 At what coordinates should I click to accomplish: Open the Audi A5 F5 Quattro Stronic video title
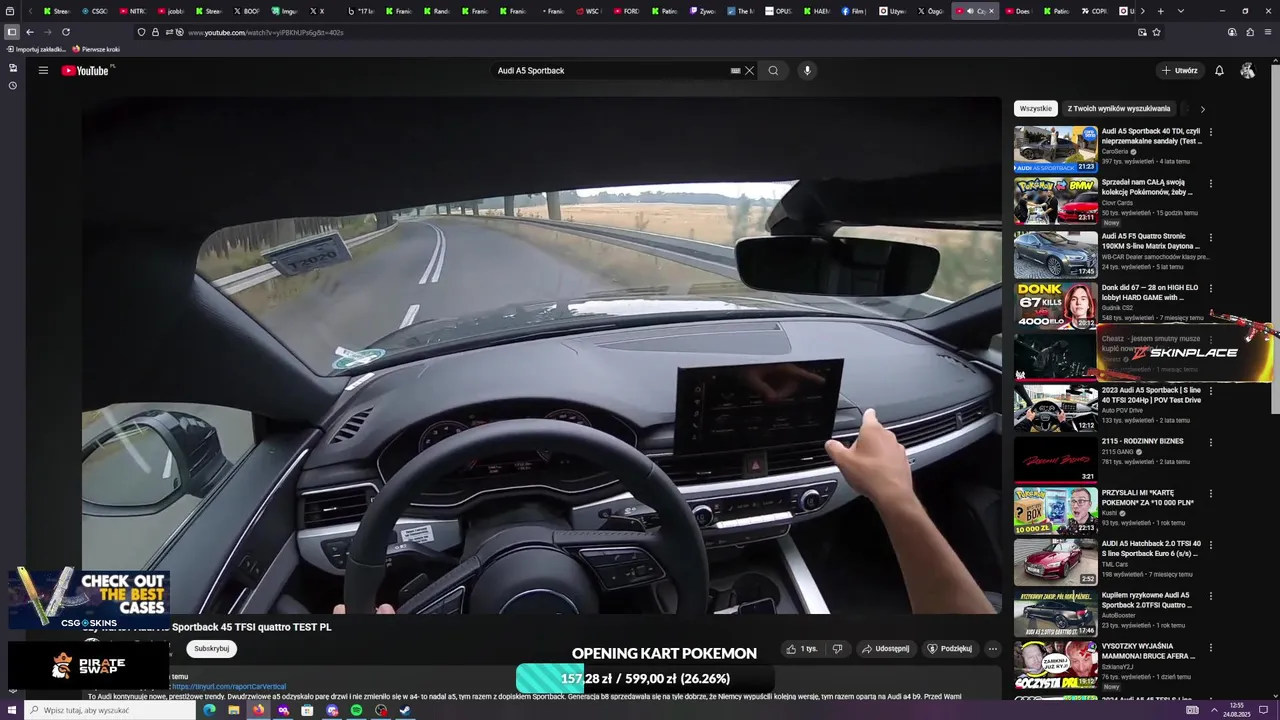[1150, 241]
